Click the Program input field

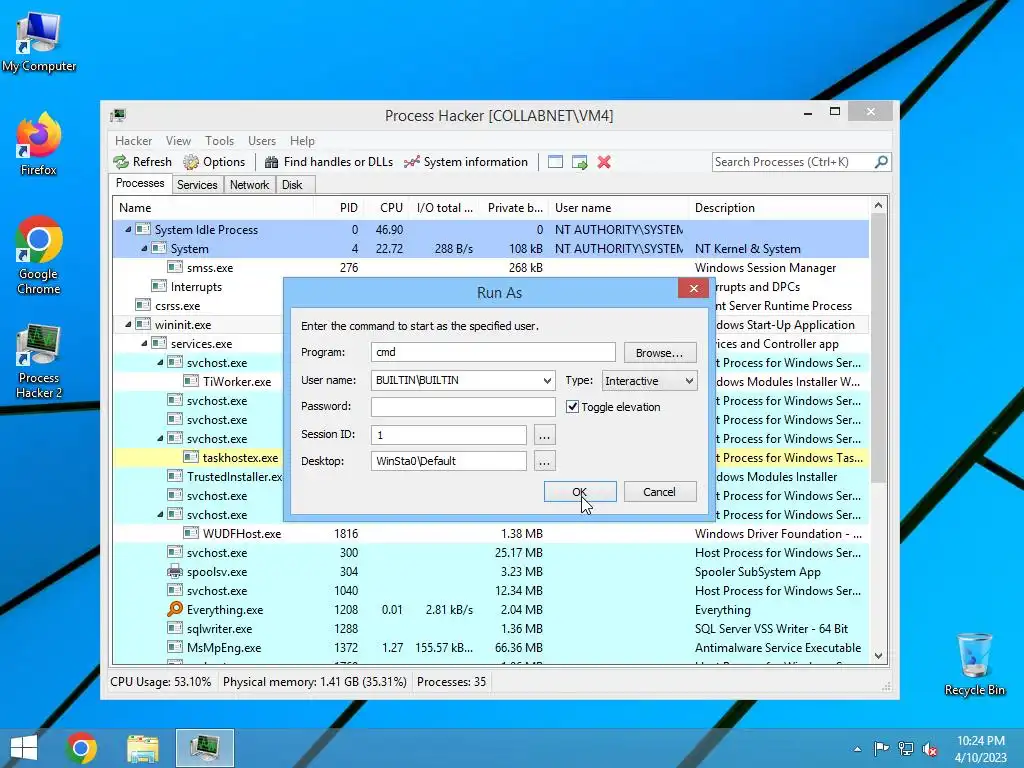(493, 352)
